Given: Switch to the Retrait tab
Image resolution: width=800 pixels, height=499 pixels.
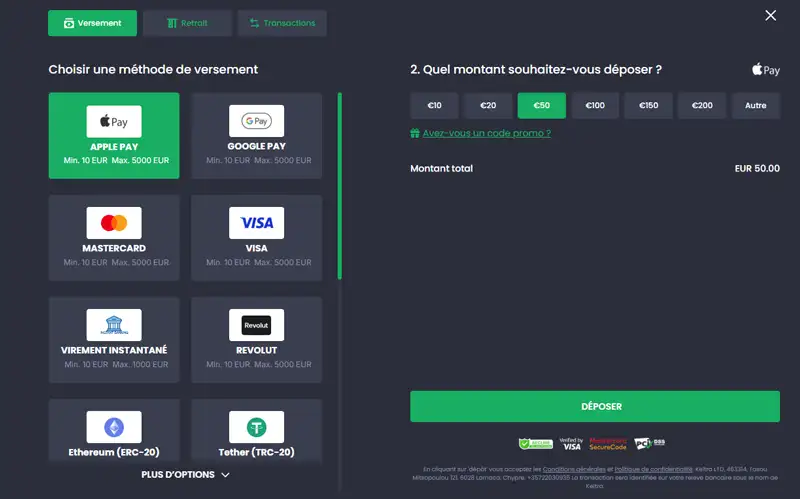Looking at the screenshot, I should pyautogui.click(x=187, y=23).
